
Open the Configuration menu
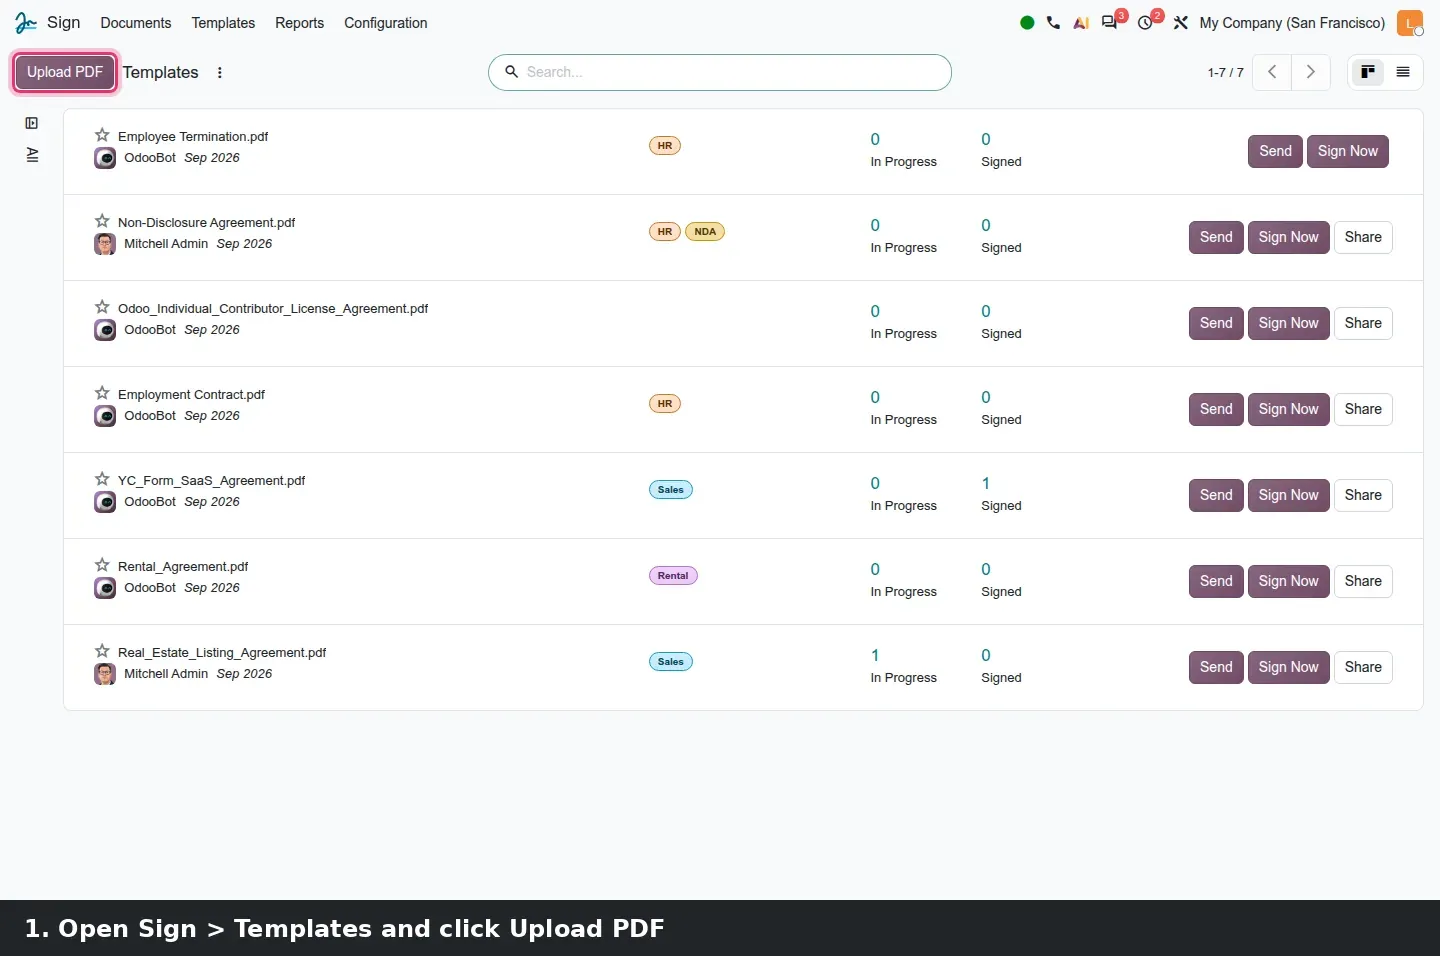coord(385,23)
